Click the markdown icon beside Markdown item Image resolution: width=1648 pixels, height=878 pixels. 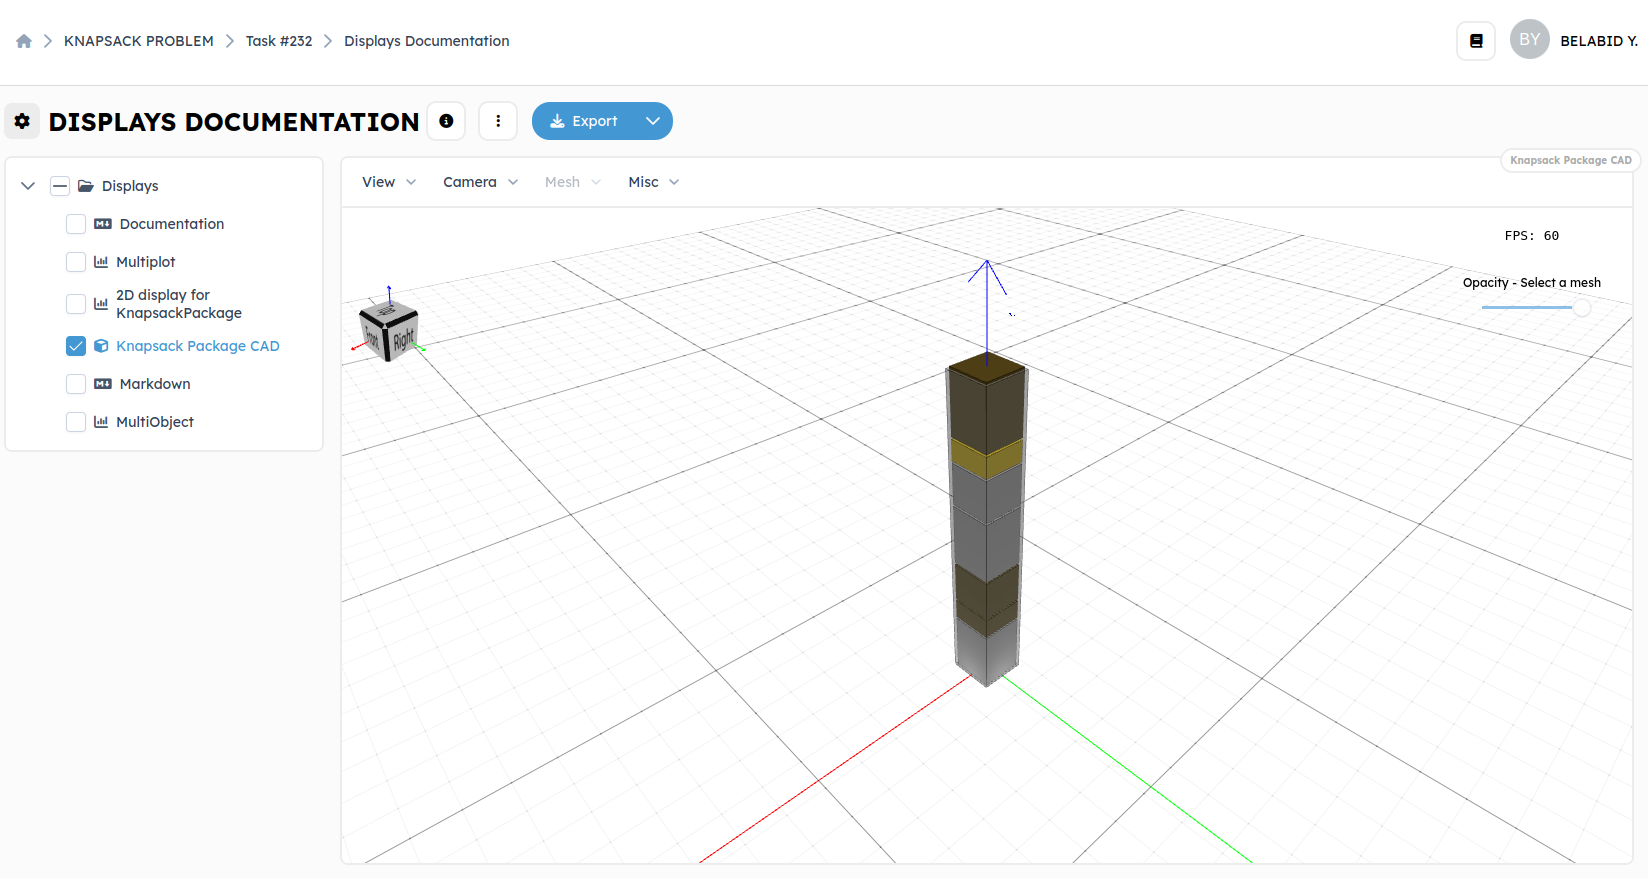(x=103, y=384)
